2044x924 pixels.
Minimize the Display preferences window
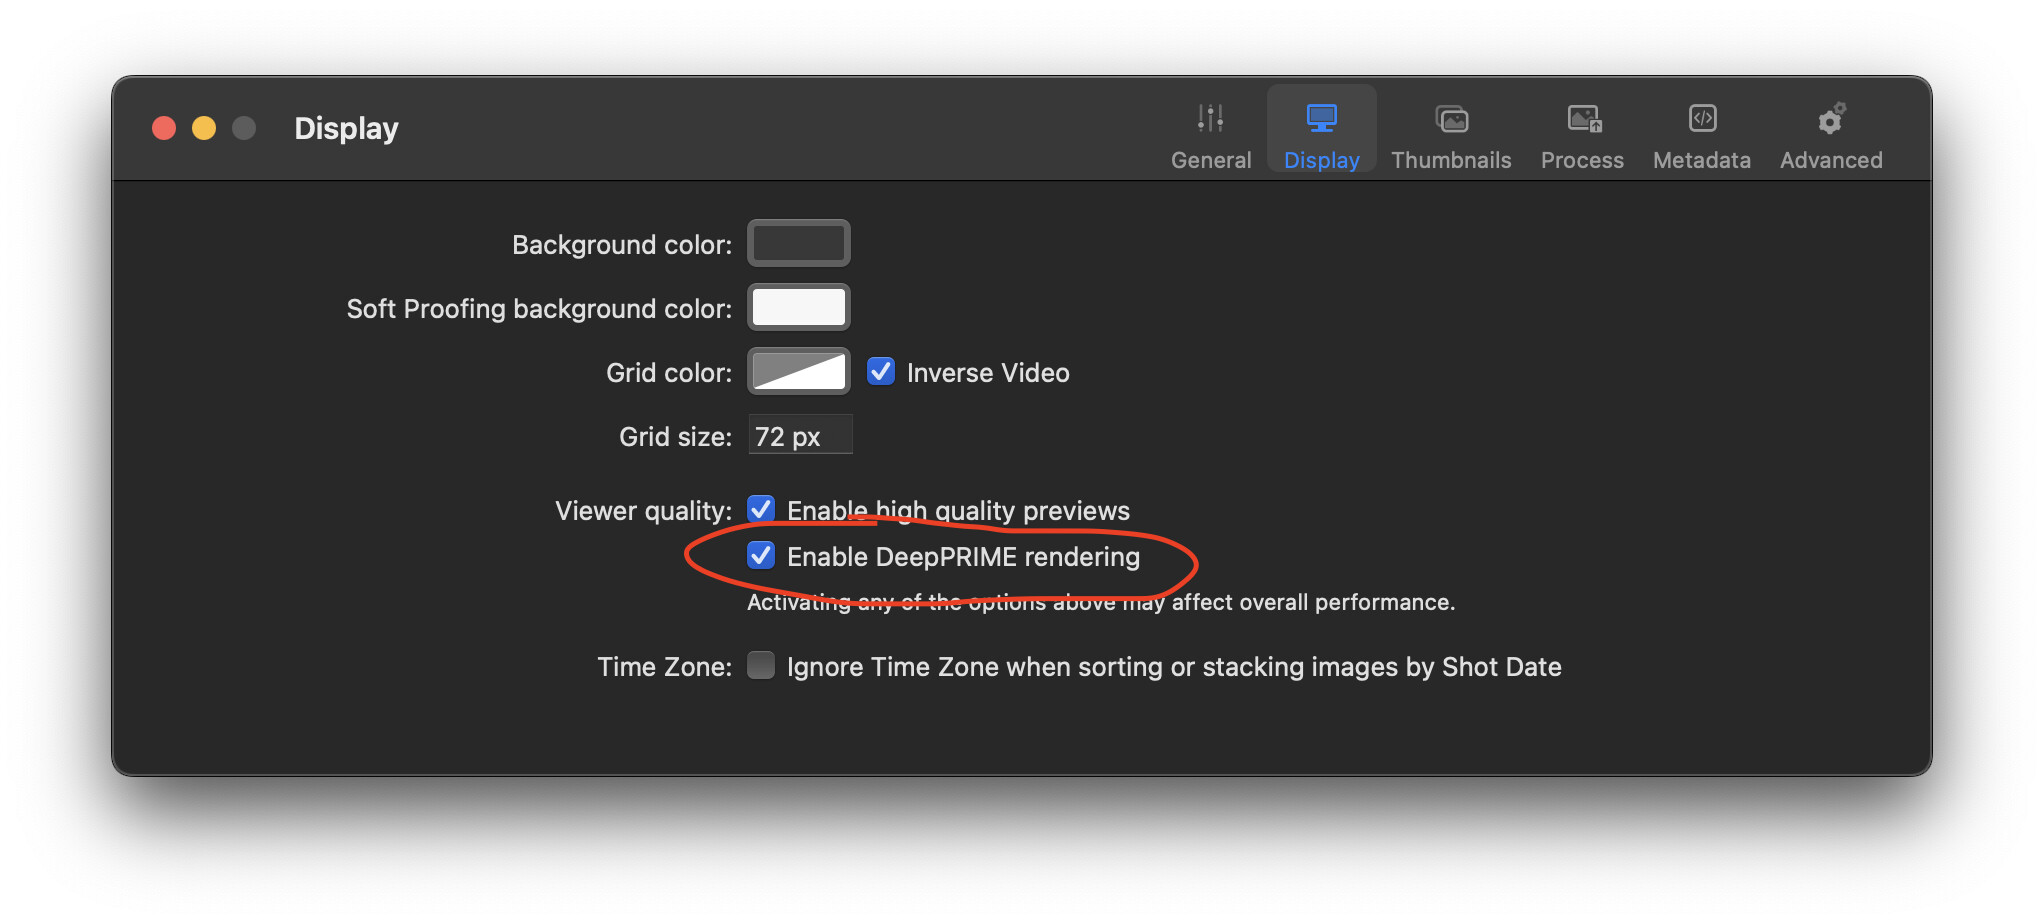tap(204, 128)
